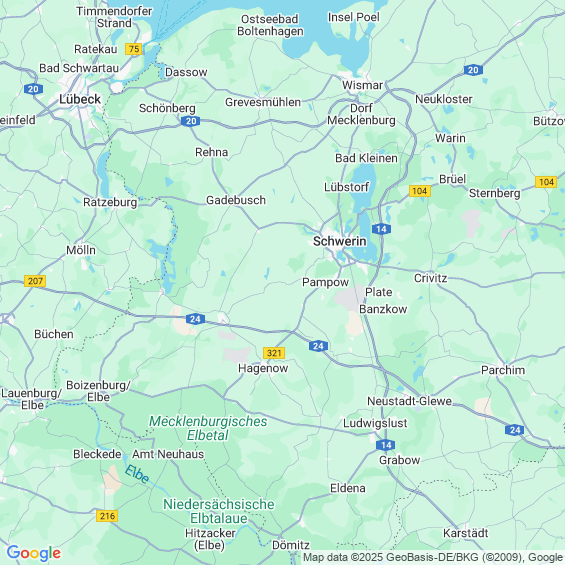The height and width of the screenshot is (565, 565).
Task: Click the A14 shield near Grabow
Action: [386, 445]
